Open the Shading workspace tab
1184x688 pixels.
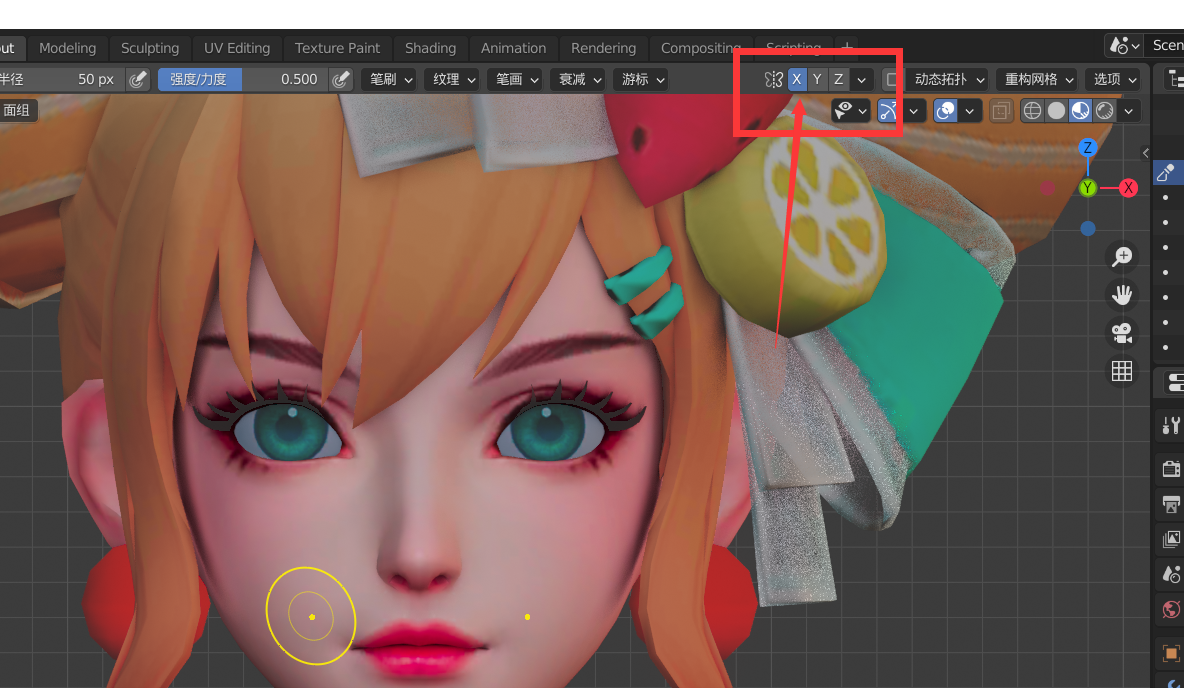430,48
